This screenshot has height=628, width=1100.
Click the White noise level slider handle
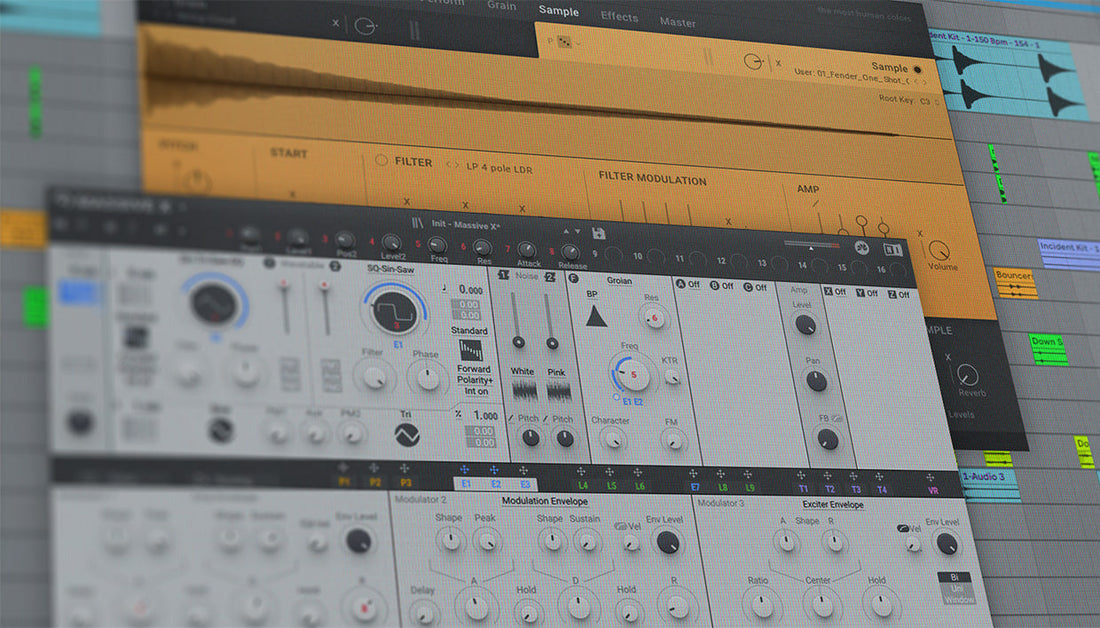(x=518, y=342)
